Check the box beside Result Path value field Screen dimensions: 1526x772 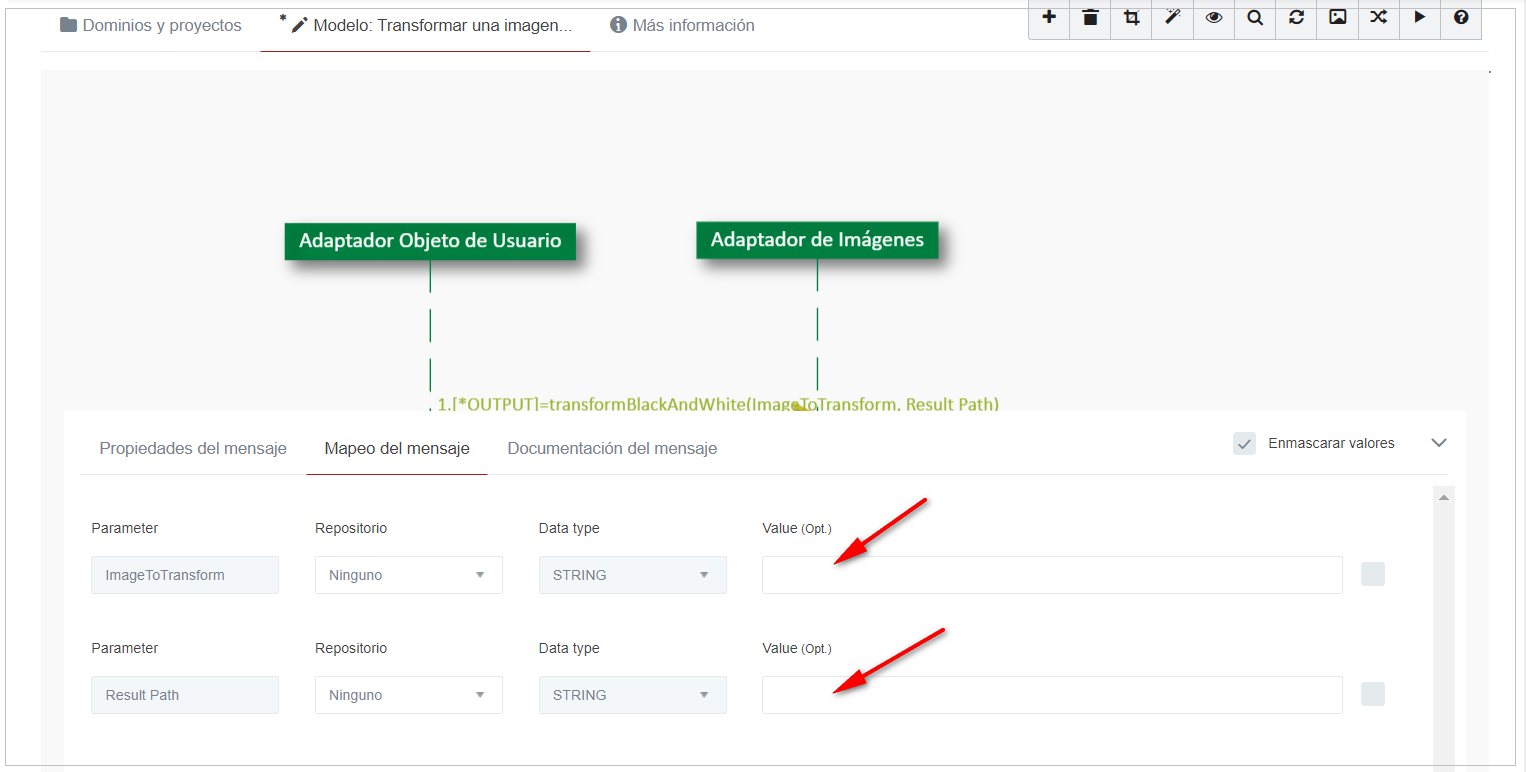coord(1373,694)
